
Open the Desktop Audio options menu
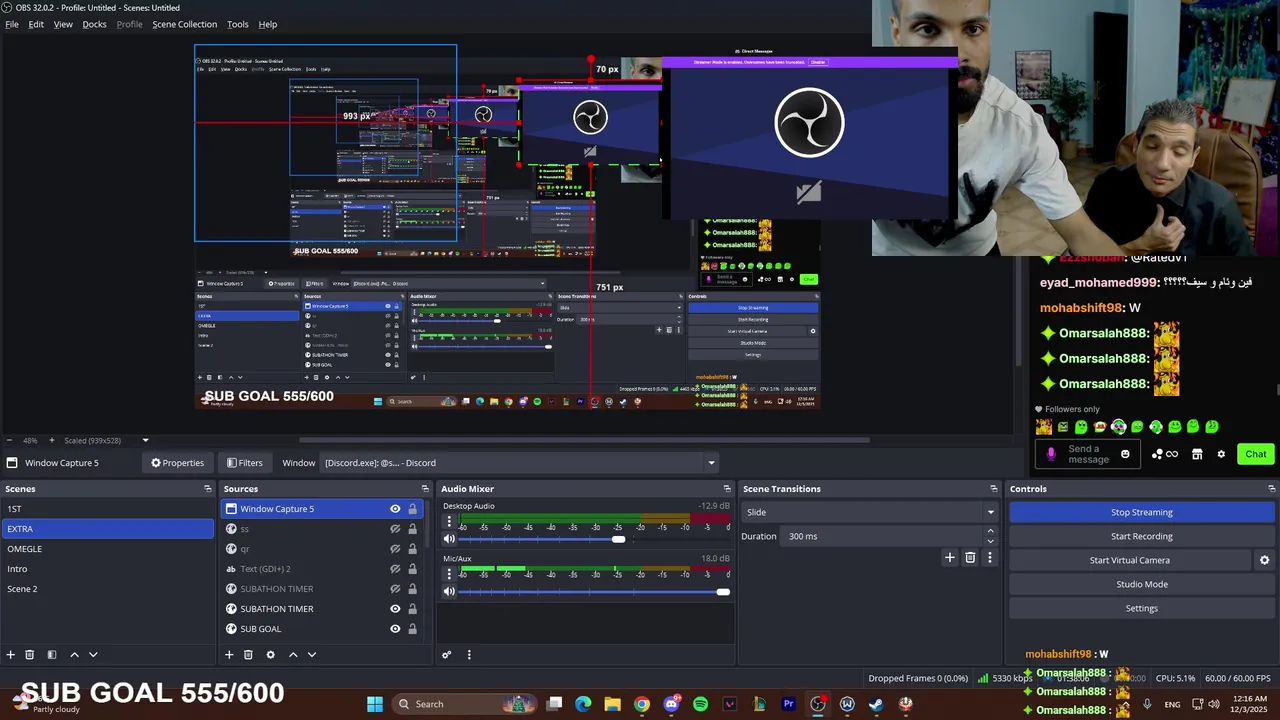tap(449, 521)
